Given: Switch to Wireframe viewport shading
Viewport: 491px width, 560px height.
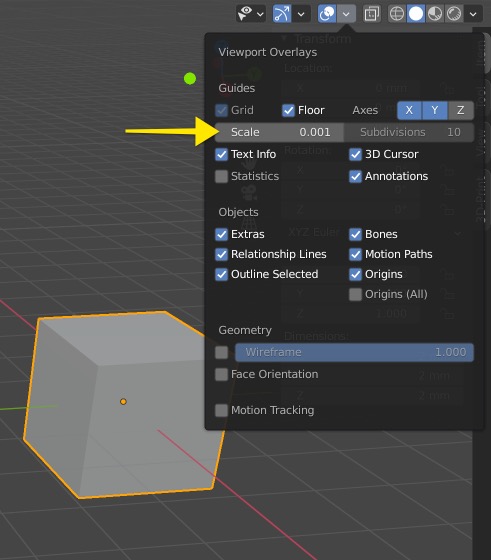Looking at the screenshot, I should 397,14.
